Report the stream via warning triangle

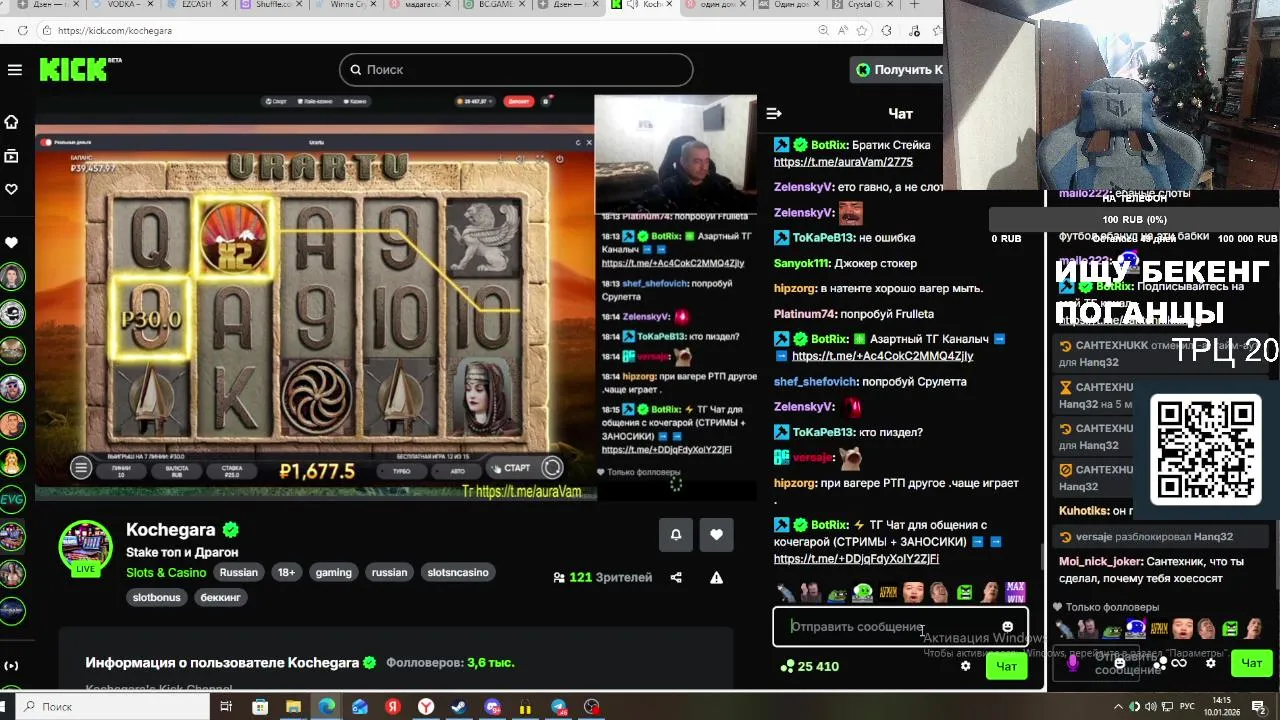tap(716, 577)
